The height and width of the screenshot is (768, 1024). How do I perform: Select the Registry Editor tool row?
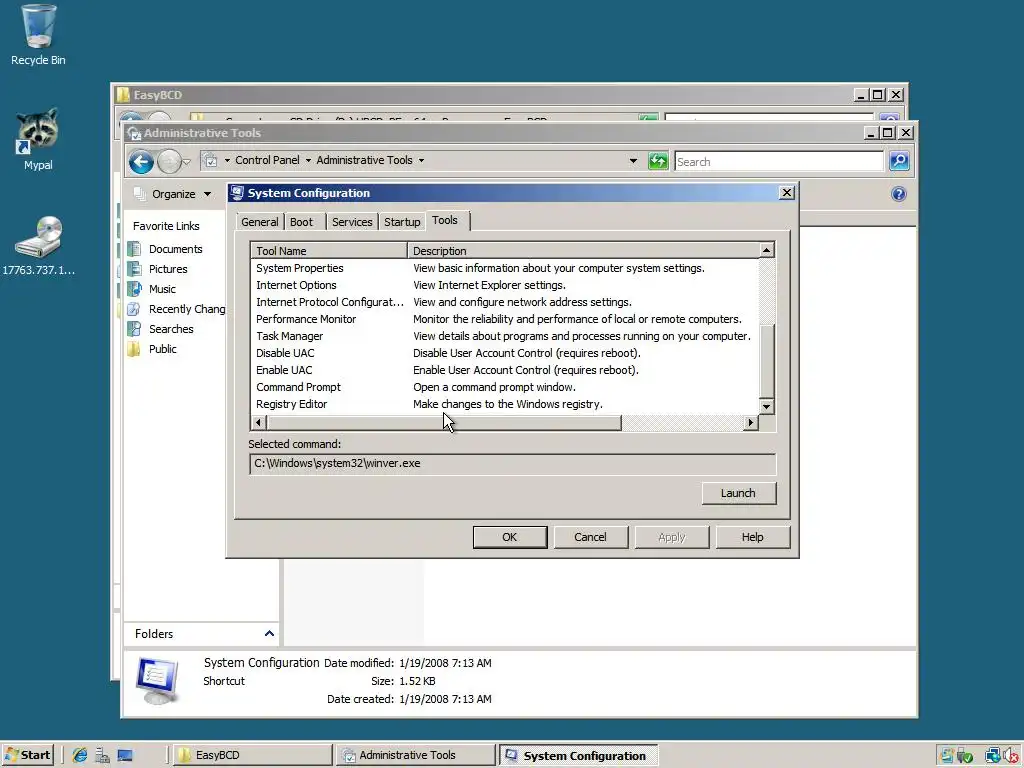pos(504,404)
